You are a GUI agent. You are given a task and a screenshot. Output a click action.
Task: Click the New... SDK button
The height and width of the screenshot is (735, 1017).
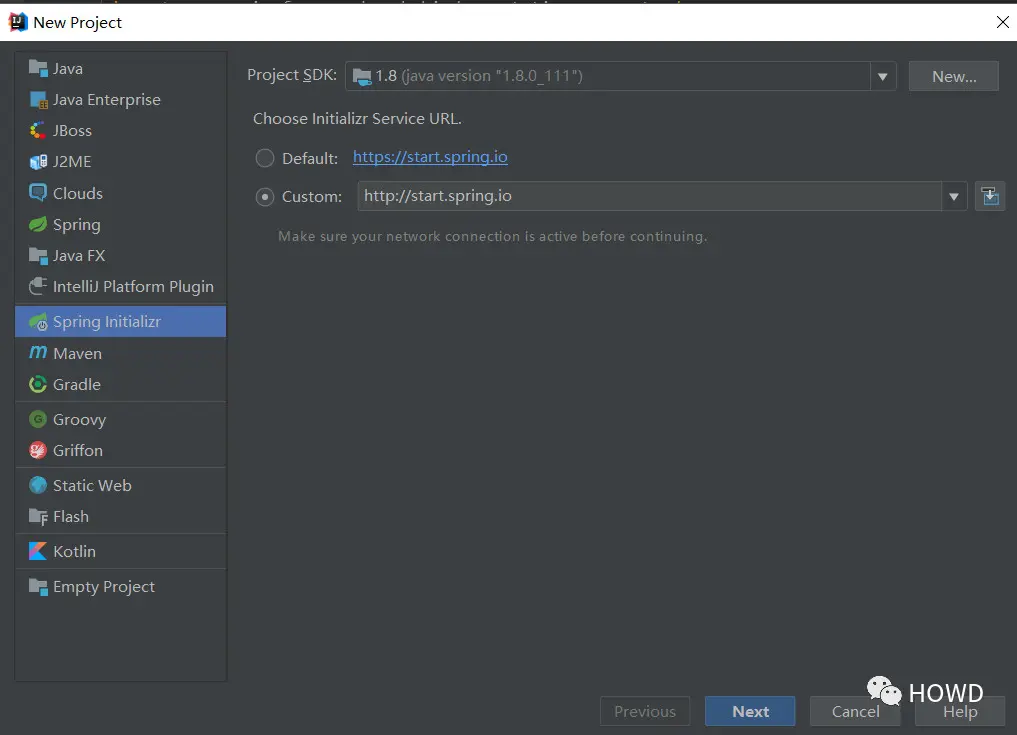point(953,77)
